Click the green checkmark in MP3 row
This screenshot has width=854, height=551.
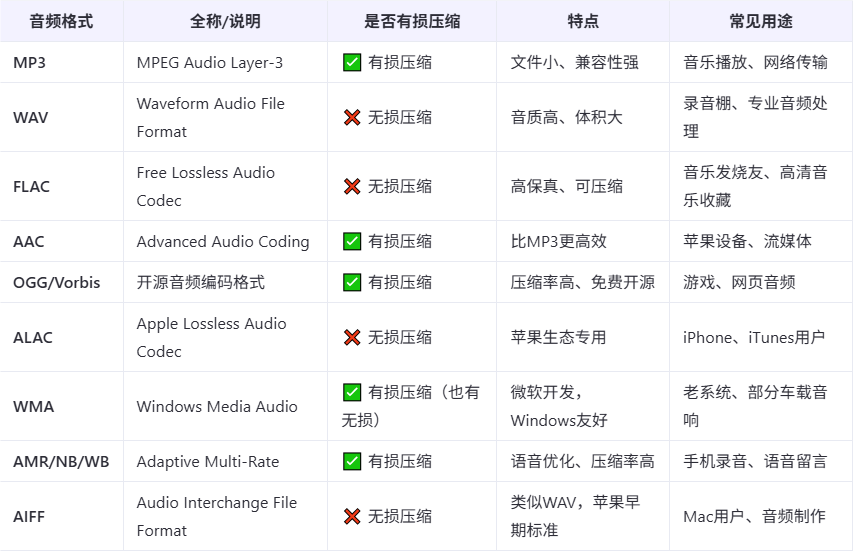click(352, 63)
